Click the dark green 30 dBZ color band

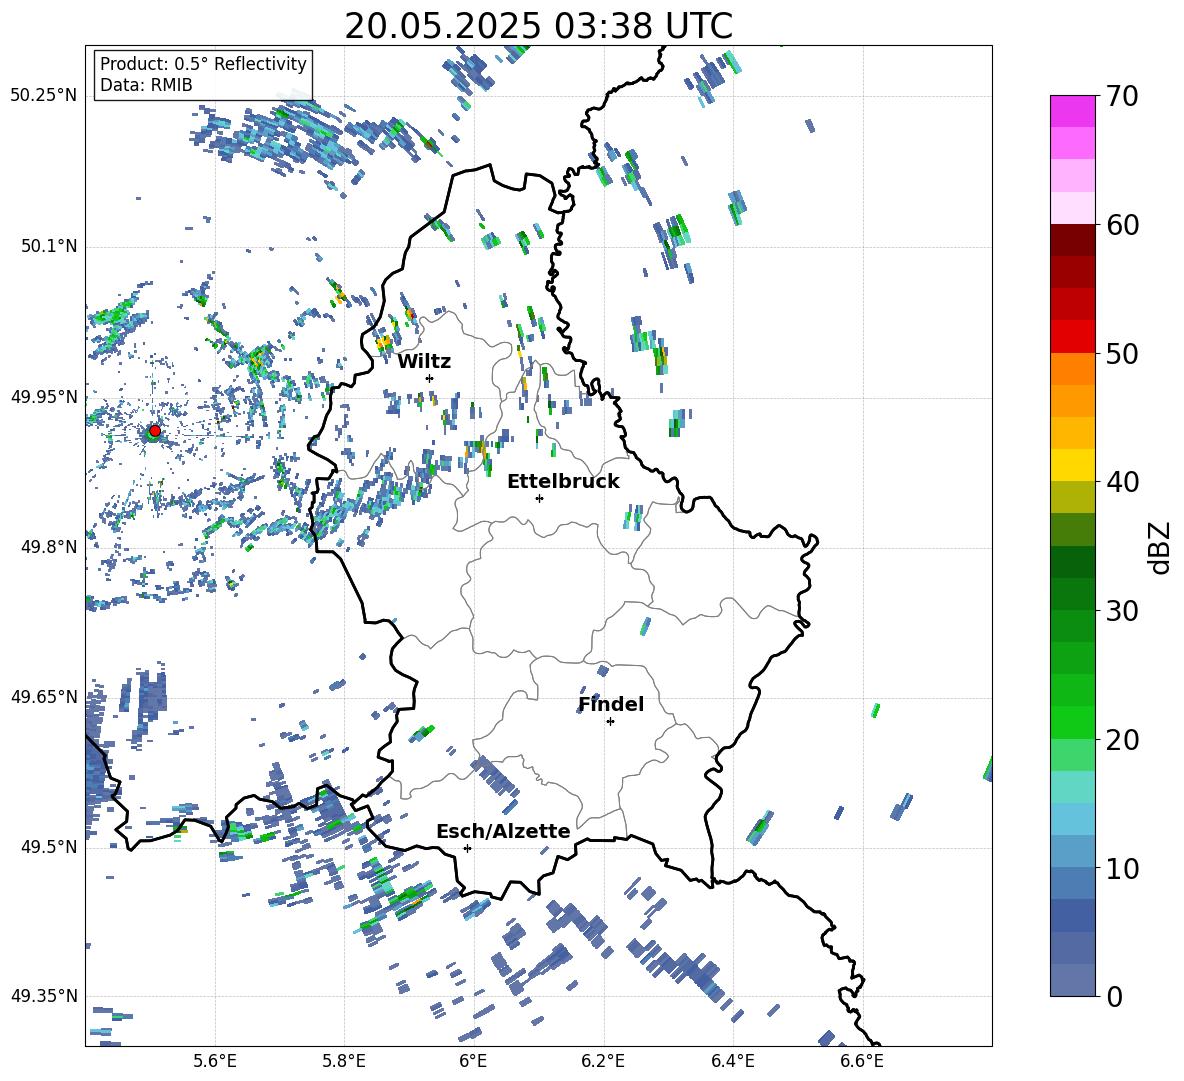[1072, 593]
